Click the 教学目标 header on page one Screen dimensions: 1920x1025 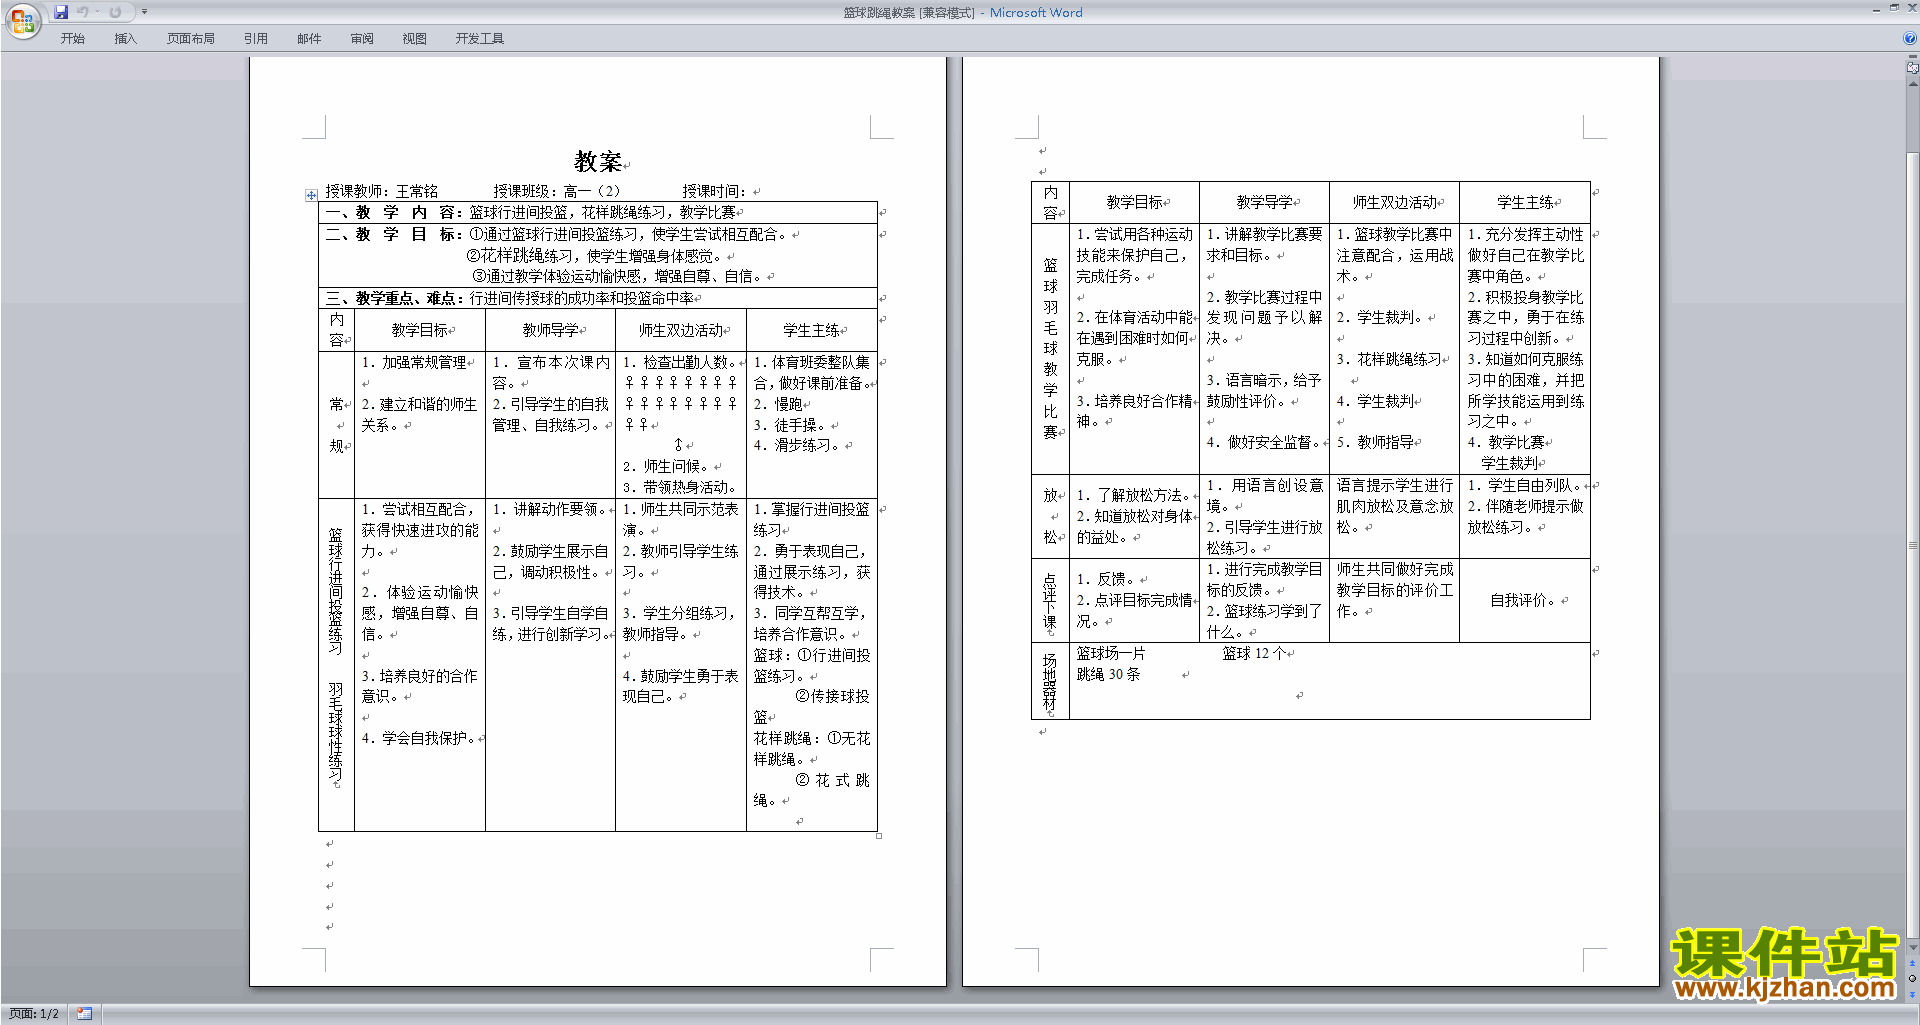pyautogui.click(x=419, y=330)
